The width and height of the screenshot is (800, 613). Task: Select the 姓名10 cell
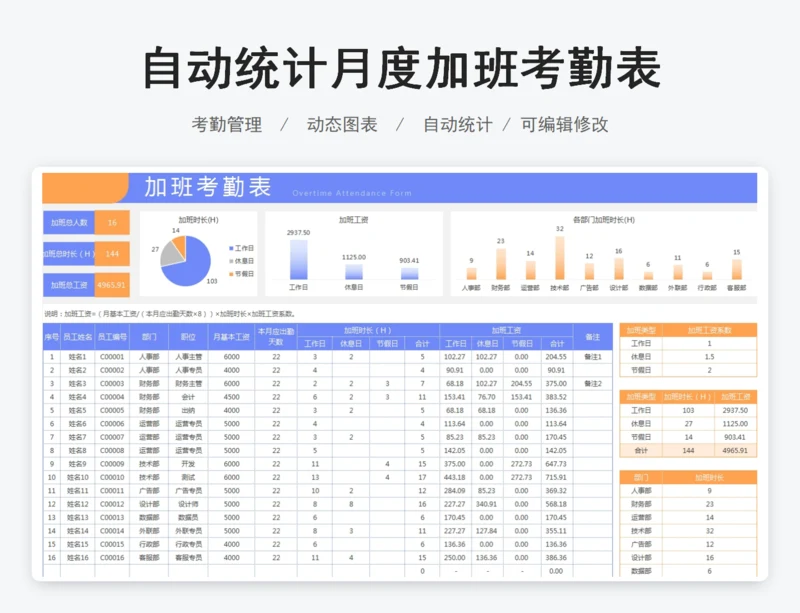(78, 477)
